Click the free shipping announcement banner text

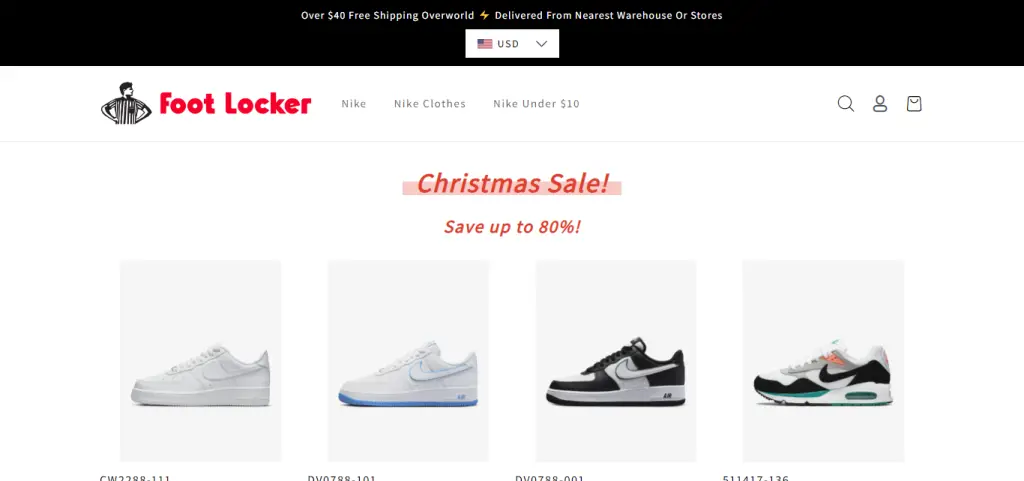pos(512,15)
